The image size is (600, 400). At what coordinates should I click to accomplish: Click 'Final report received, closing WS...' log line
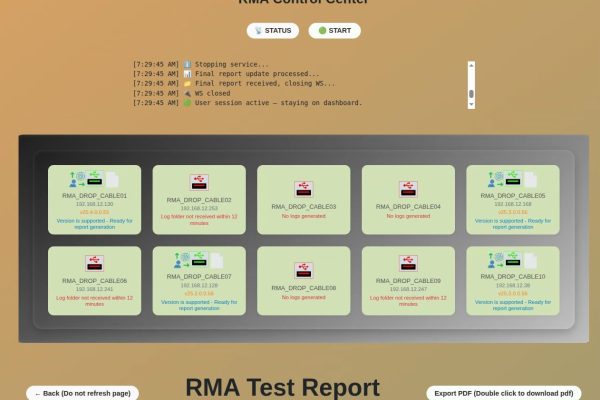pos(234,83)
